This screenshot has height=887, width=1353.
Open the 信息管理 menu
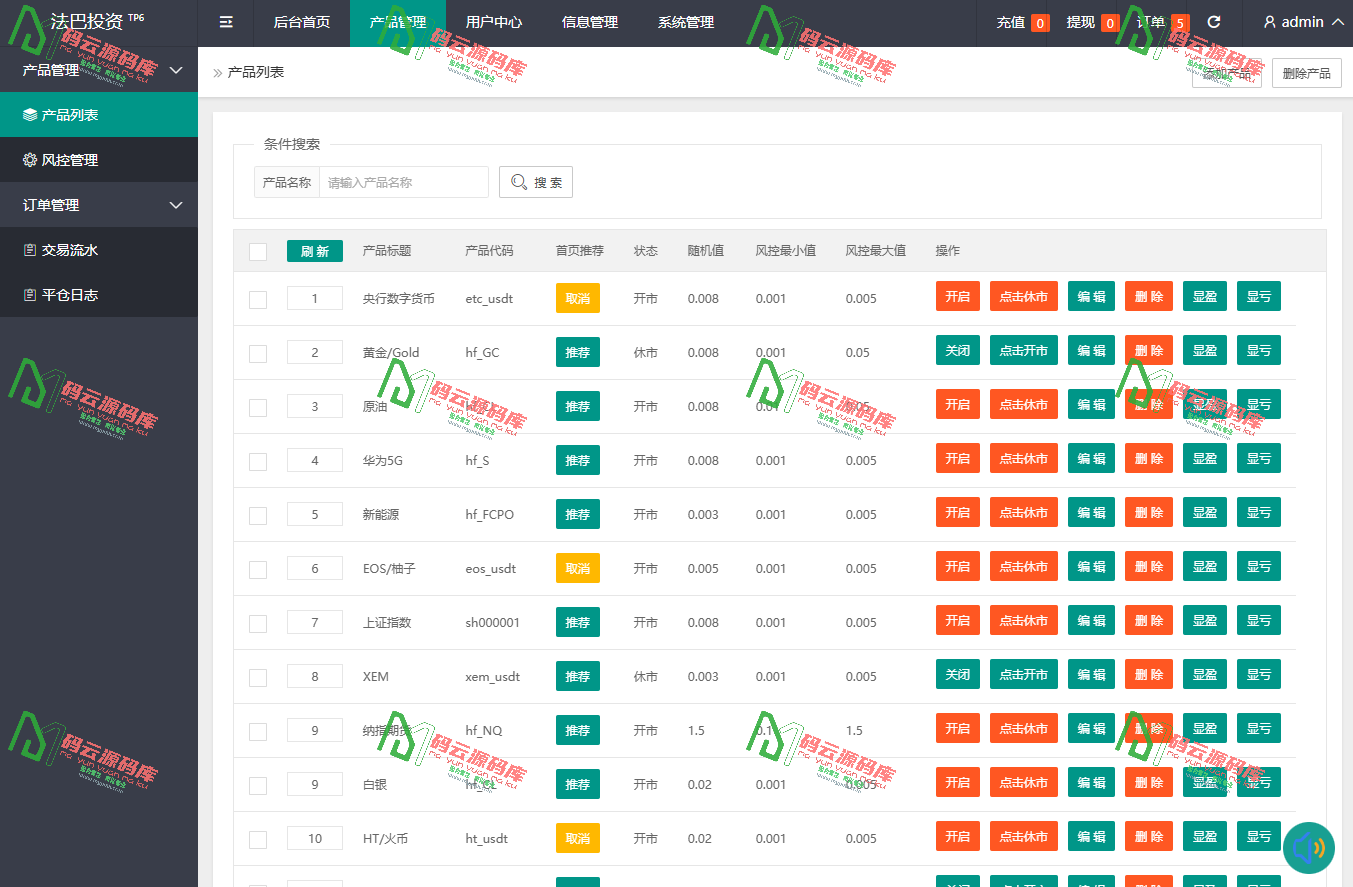point(590,22)
